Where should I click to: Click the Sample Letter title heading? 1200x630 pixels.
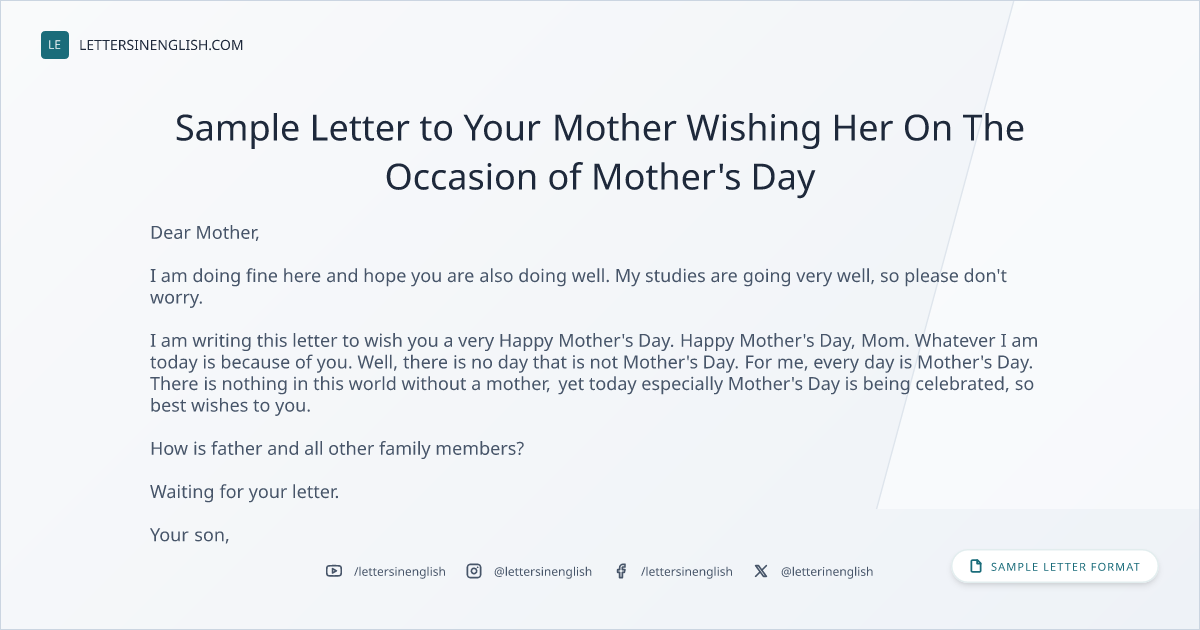[600, 152]
